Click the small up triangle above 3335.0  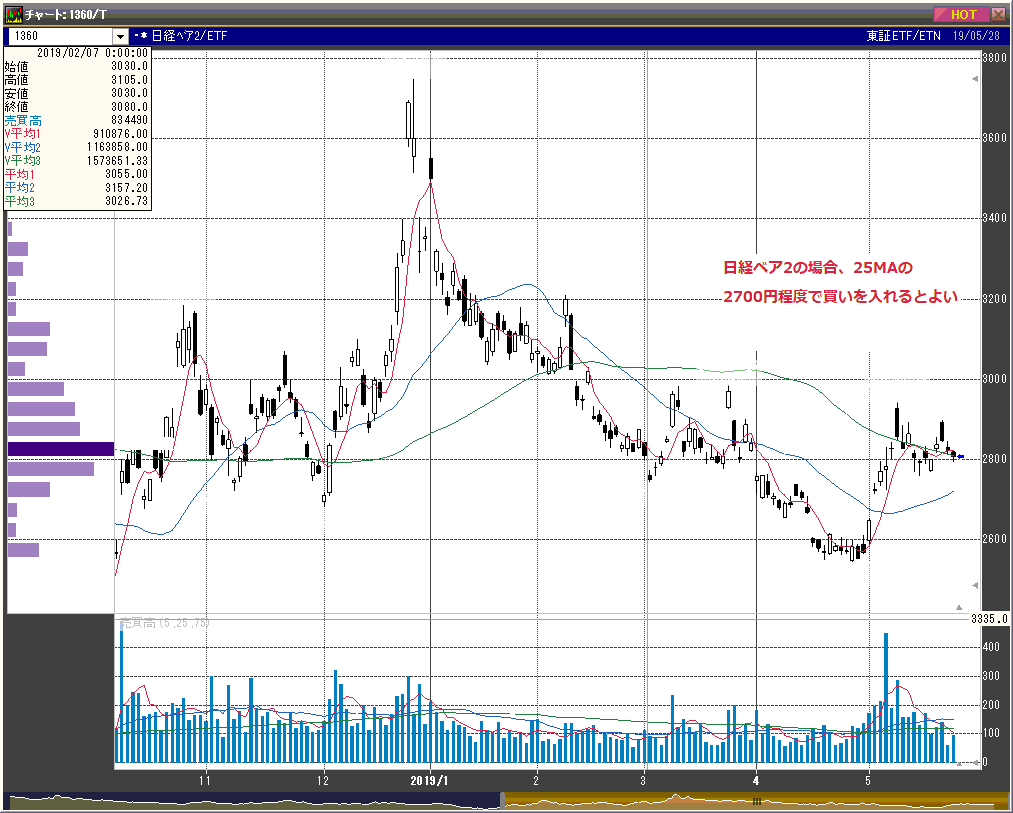[959, 607]
